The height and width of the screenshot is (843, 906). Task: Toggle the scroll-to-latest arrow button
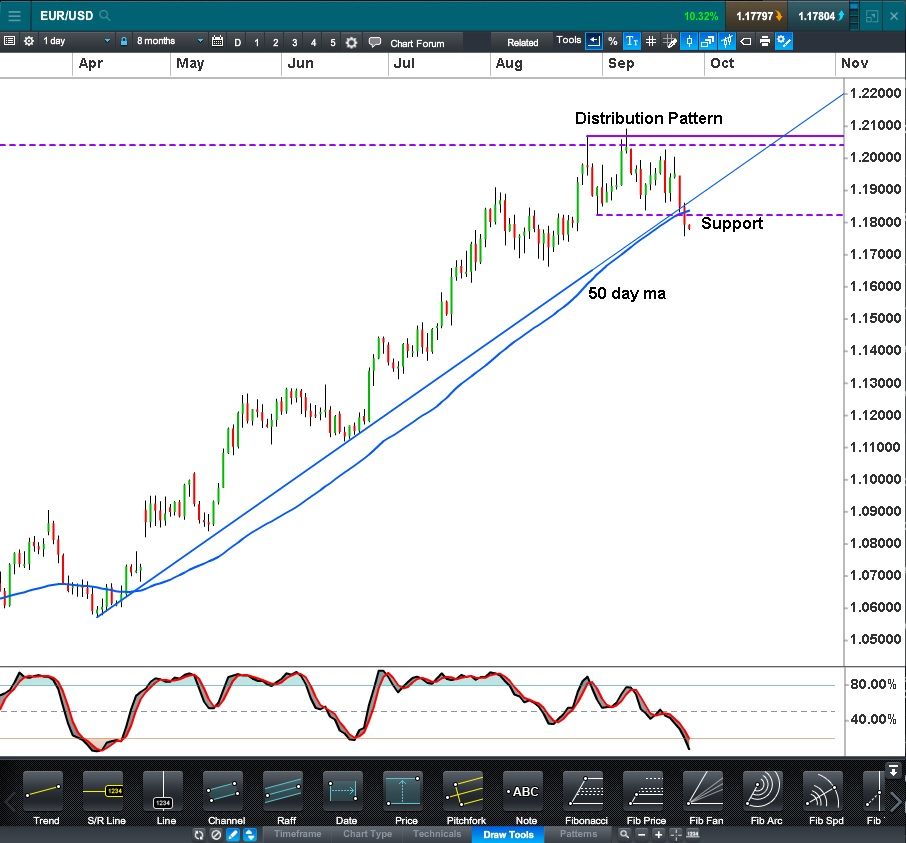[x=593, y=41]
